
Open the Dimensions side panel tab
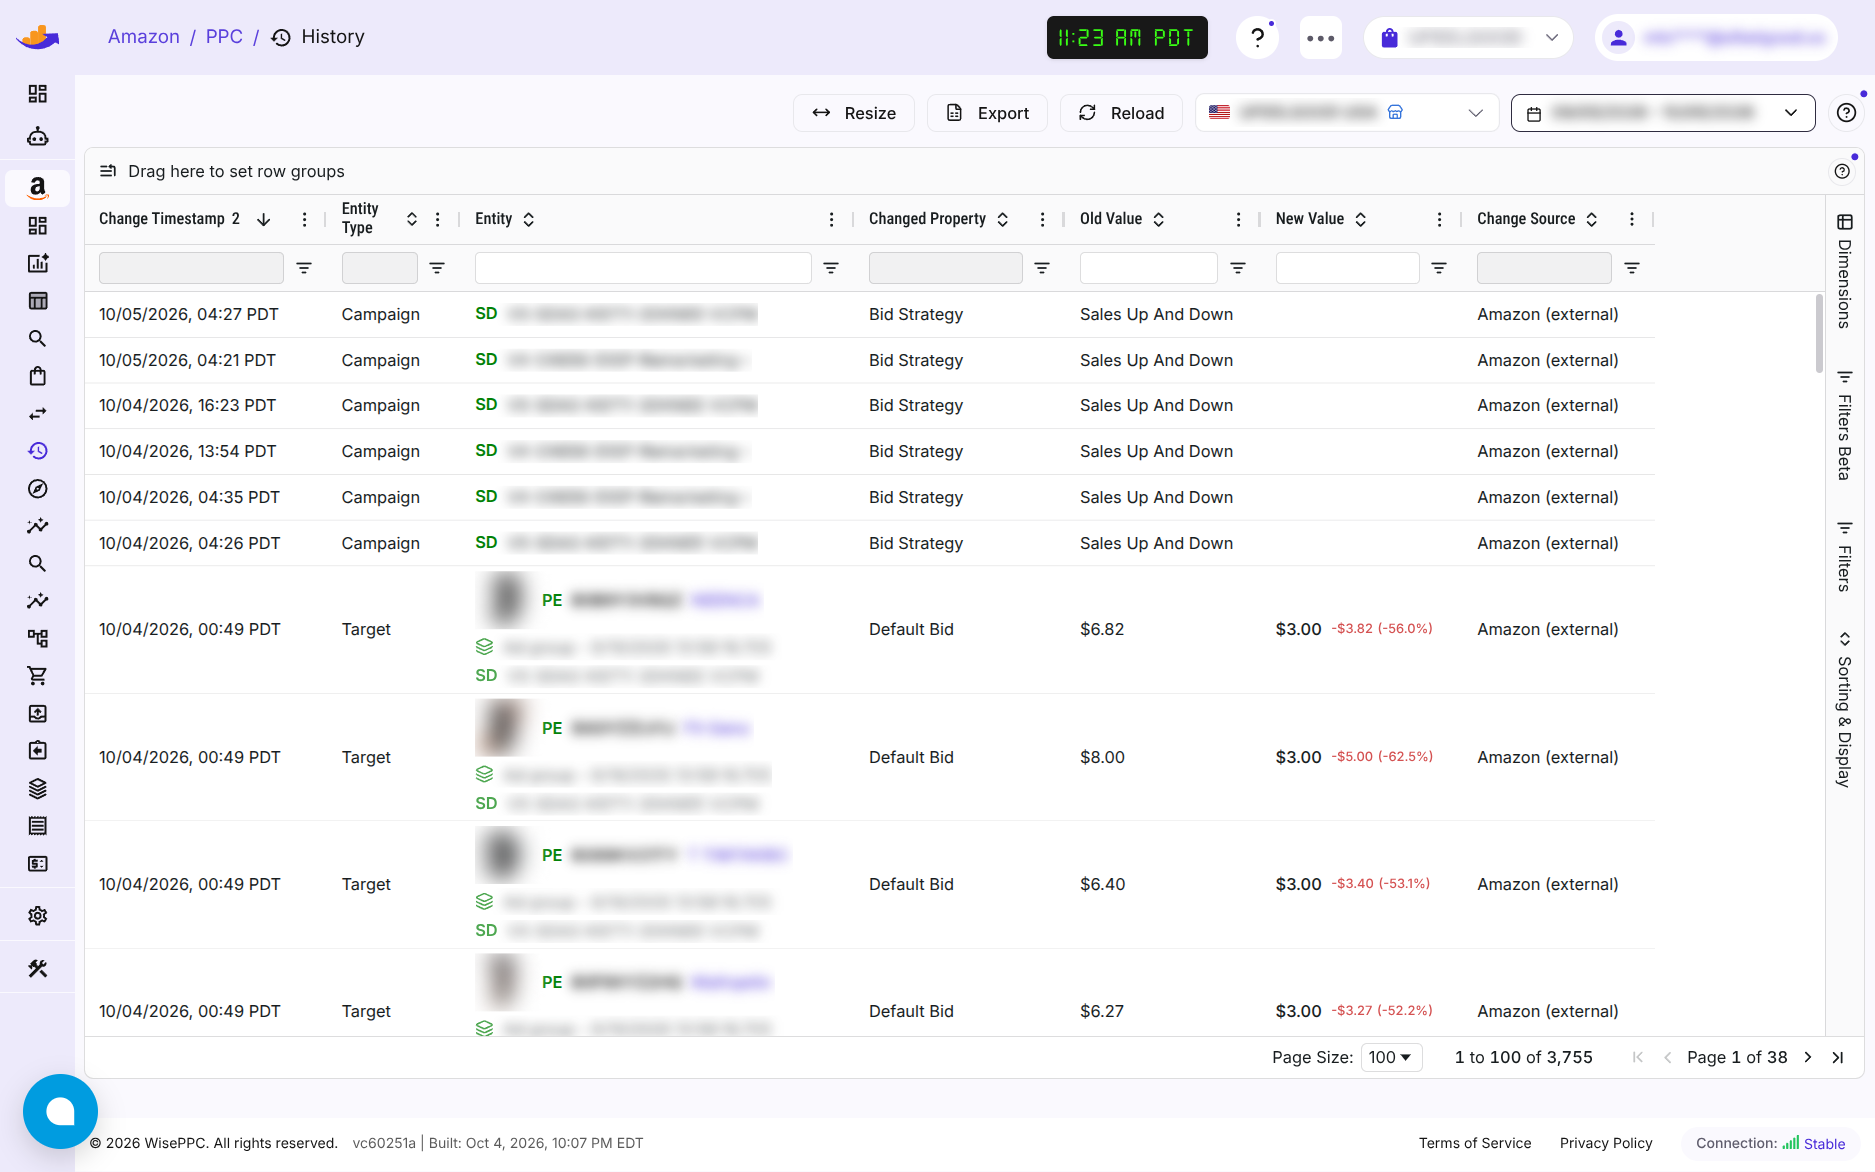pyautogui.click(x=1845, y=271)
